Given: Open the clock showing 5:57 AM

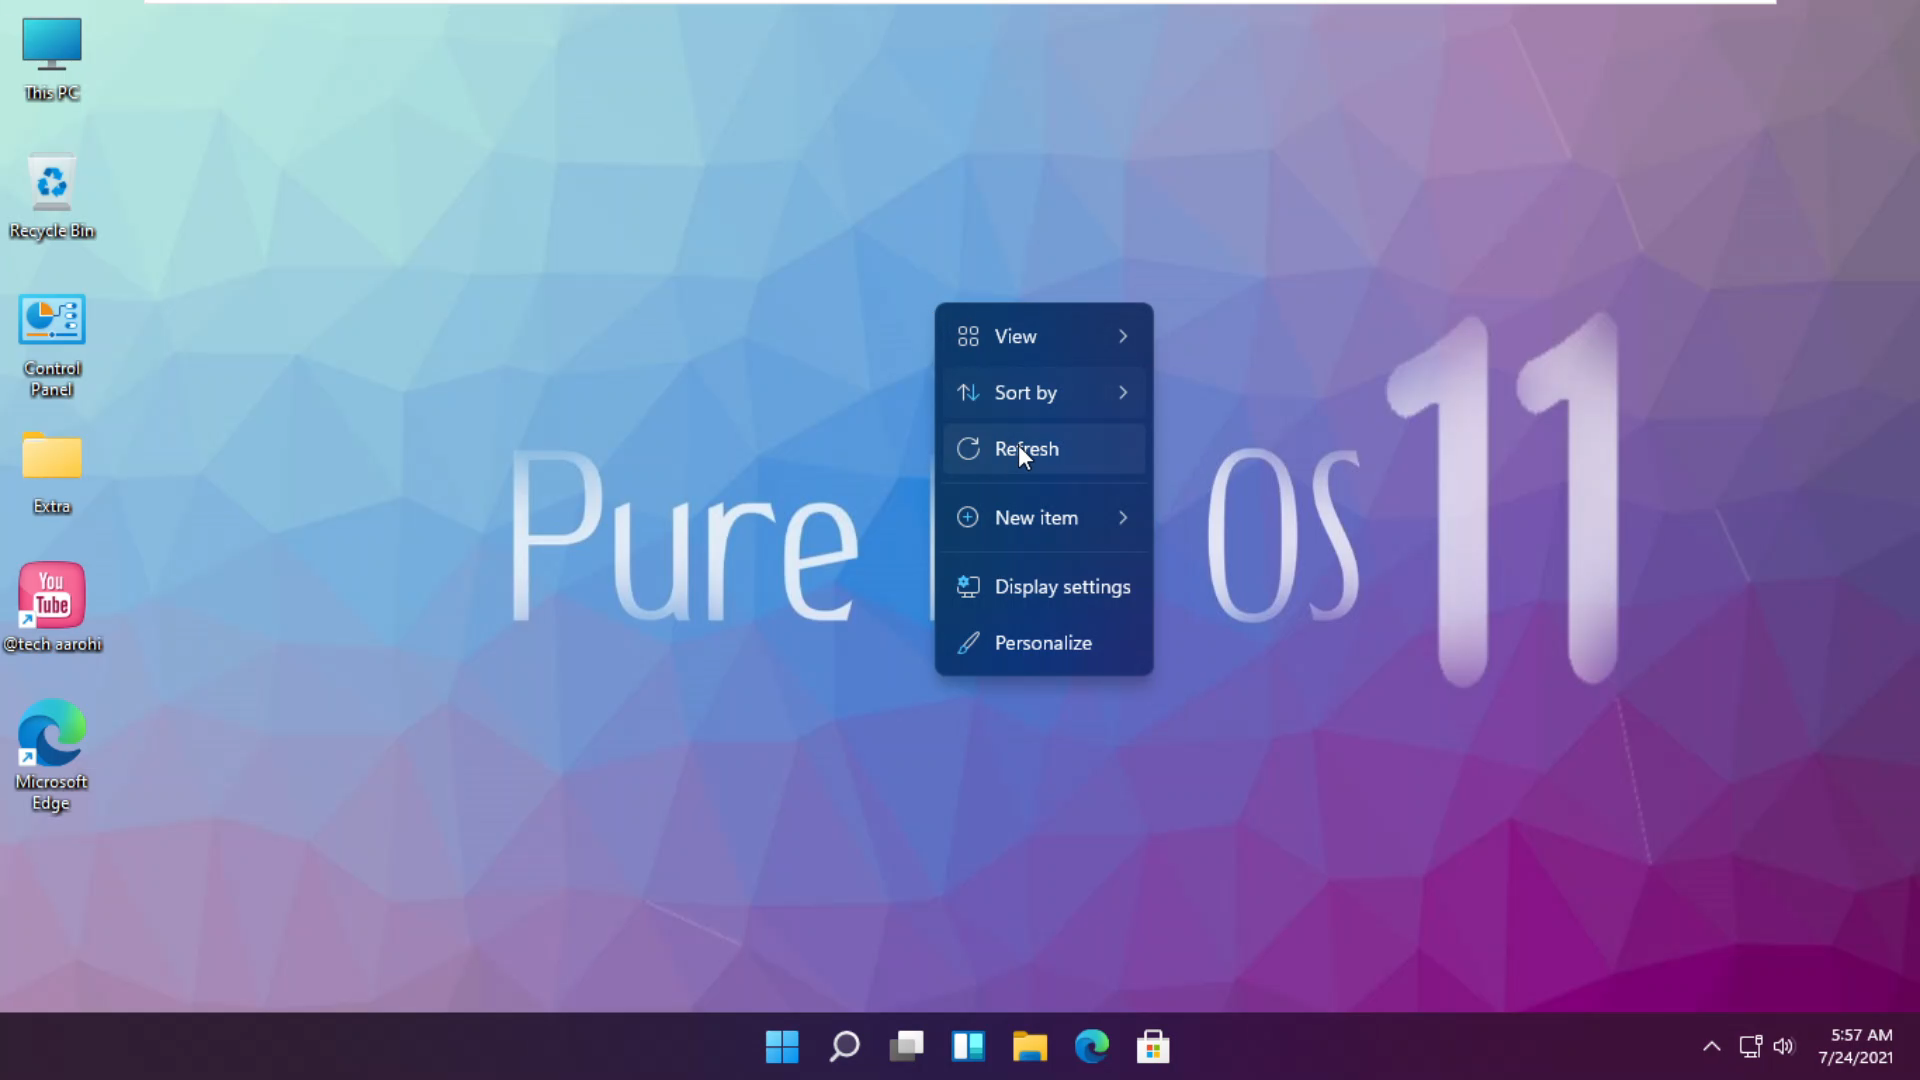Looking at the screenshot, I should click(1861, 1035).
